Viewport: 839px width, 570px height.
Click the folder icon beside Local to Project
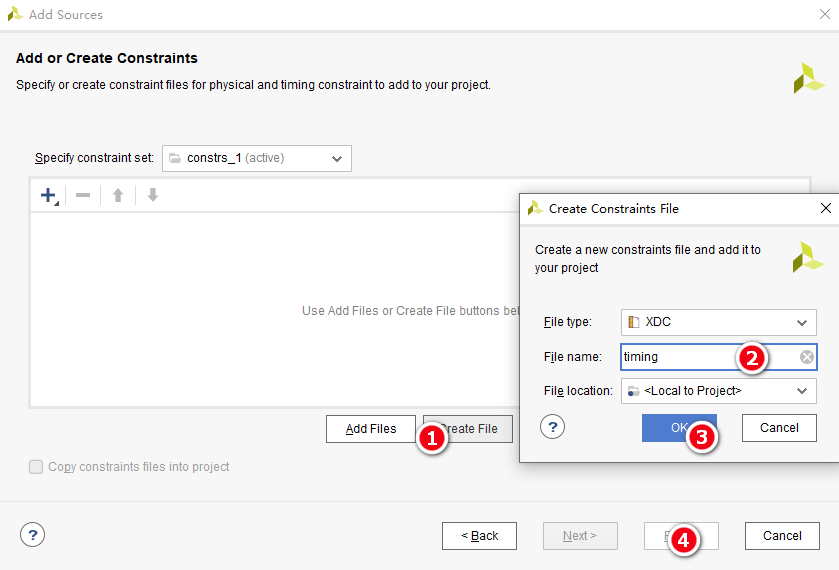[x=634, y=391]
